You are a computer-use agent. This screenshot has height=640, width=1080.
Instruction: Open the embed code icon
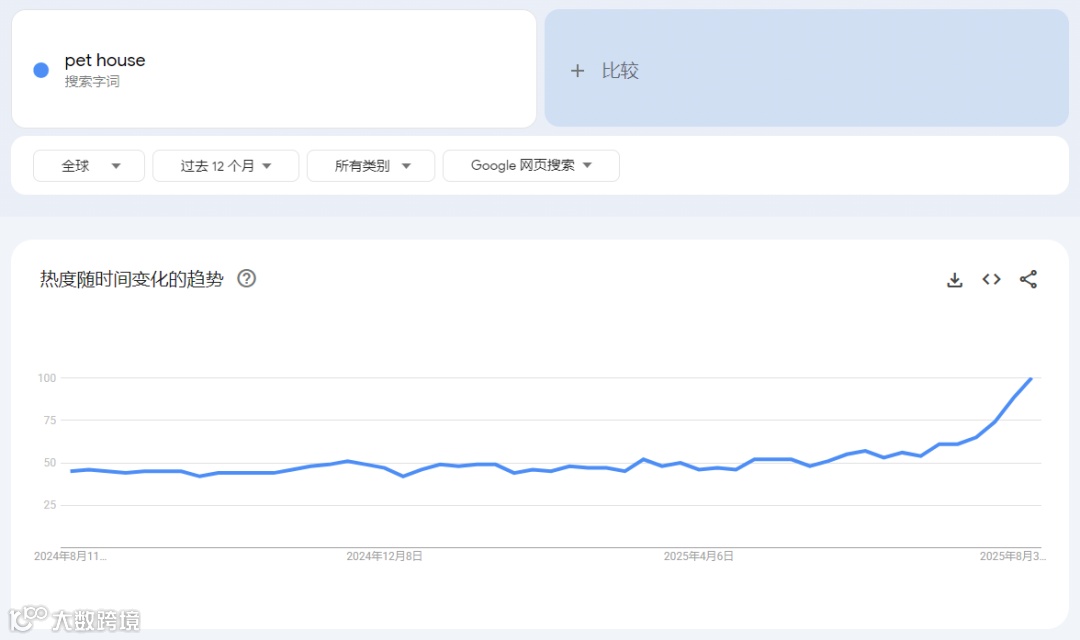point(991,279)
